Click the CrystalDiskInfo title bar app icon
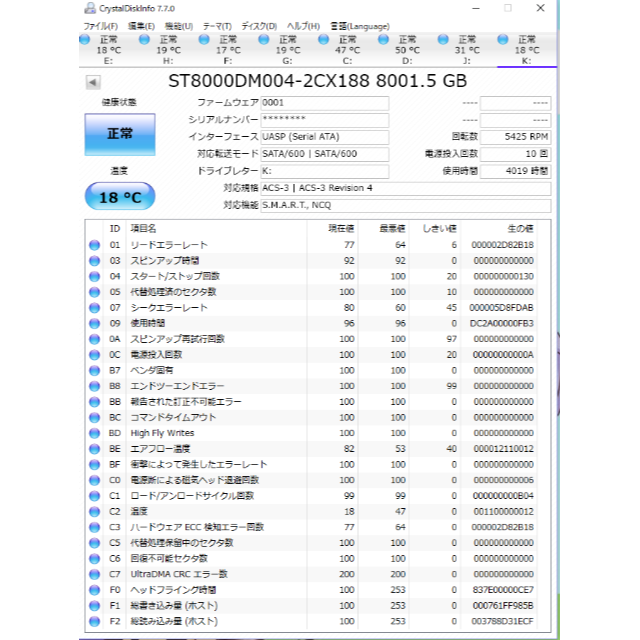The width and height of the screenshot is (640, 640). click(x=90, y=8)
